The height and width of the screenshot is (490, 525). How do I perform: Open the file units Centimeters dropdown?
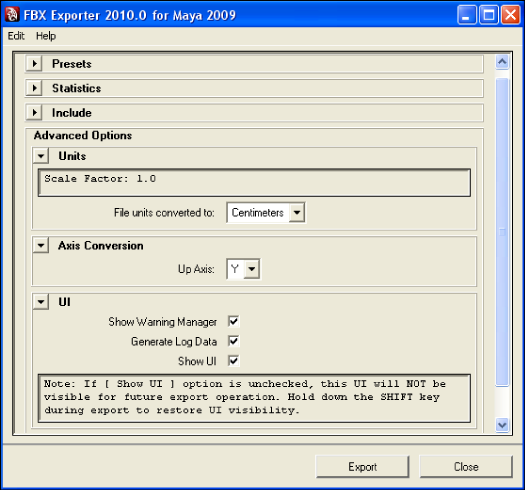pos(266,212)
